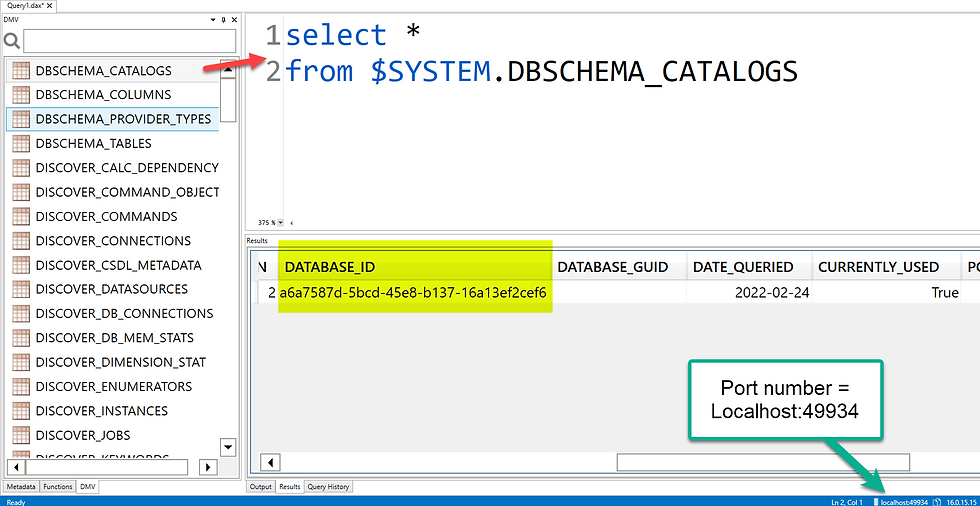Open the Query History tab
Viewport: 980px width, 506px height.
329,486
